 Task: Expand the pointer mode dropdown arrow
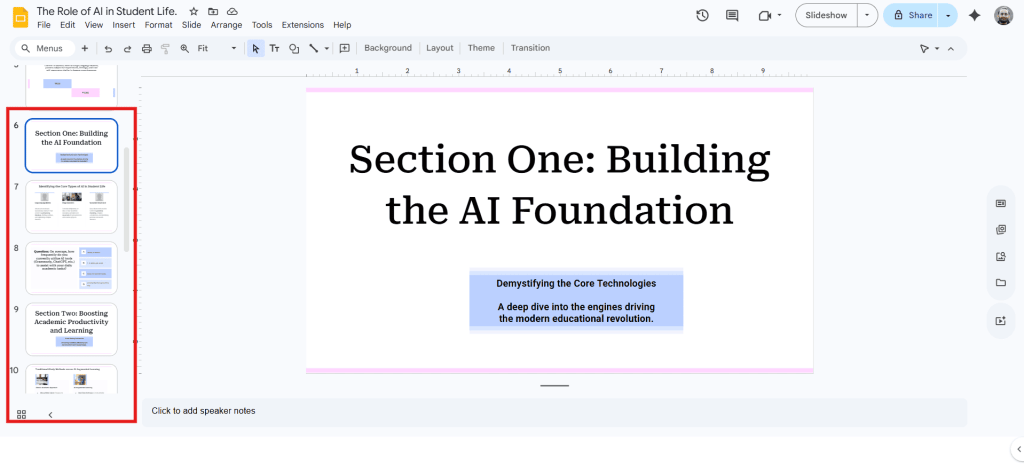click(x=937, y=48)
